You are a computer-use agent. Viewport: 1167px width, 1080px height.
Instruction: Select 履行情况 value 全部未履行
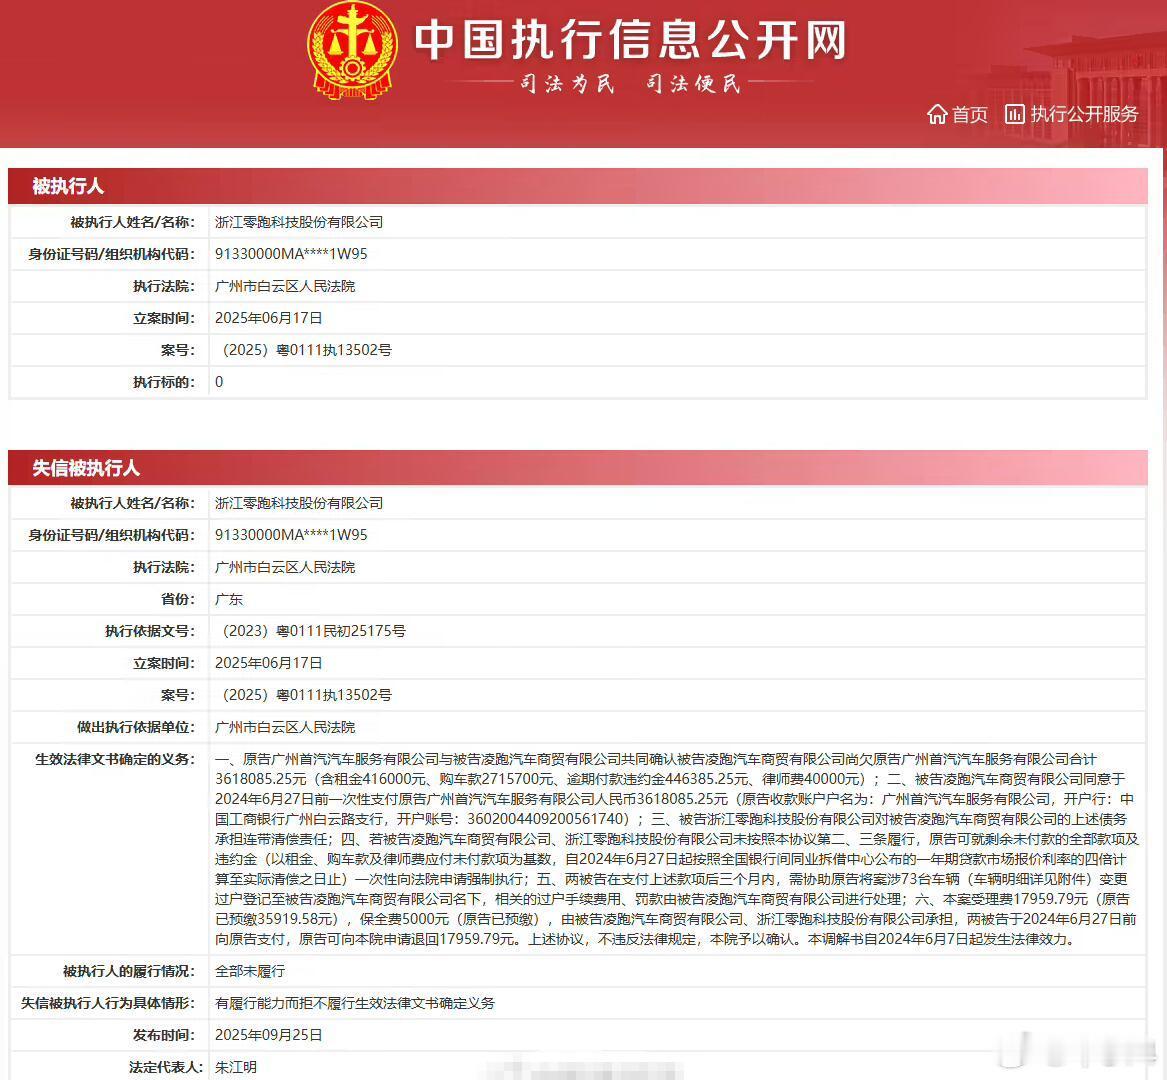[250, 971]
